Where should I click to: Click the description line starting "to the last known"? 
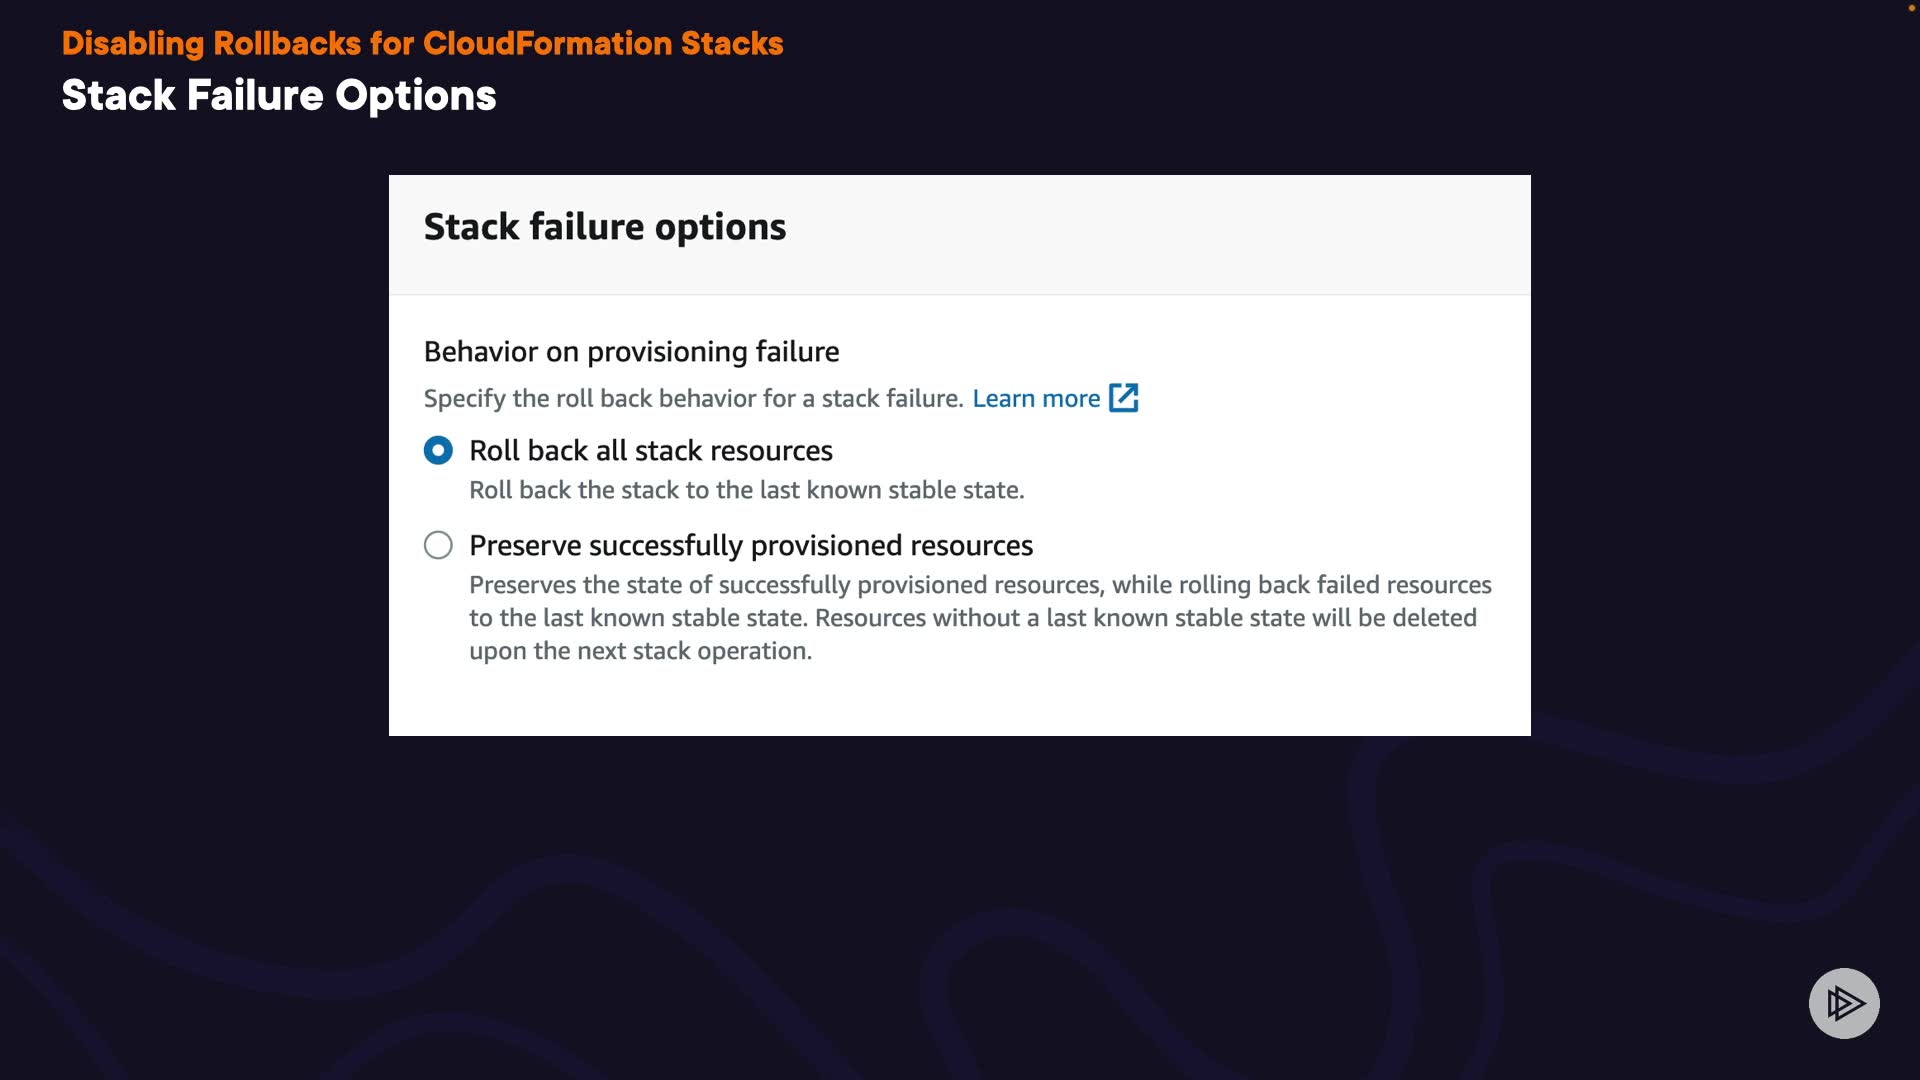click(x=972, y=618)
